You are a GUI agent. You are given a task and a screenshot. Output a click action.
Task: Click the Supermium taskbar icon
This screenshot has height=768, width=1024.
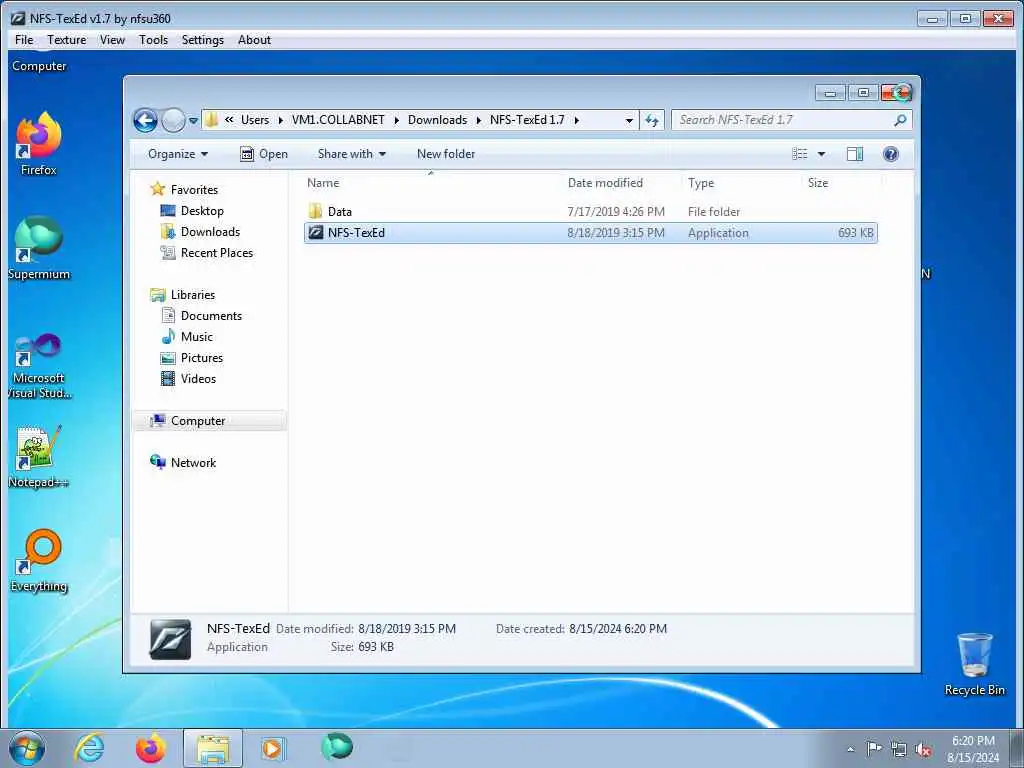pyautogui.click(x=337, y=746)
